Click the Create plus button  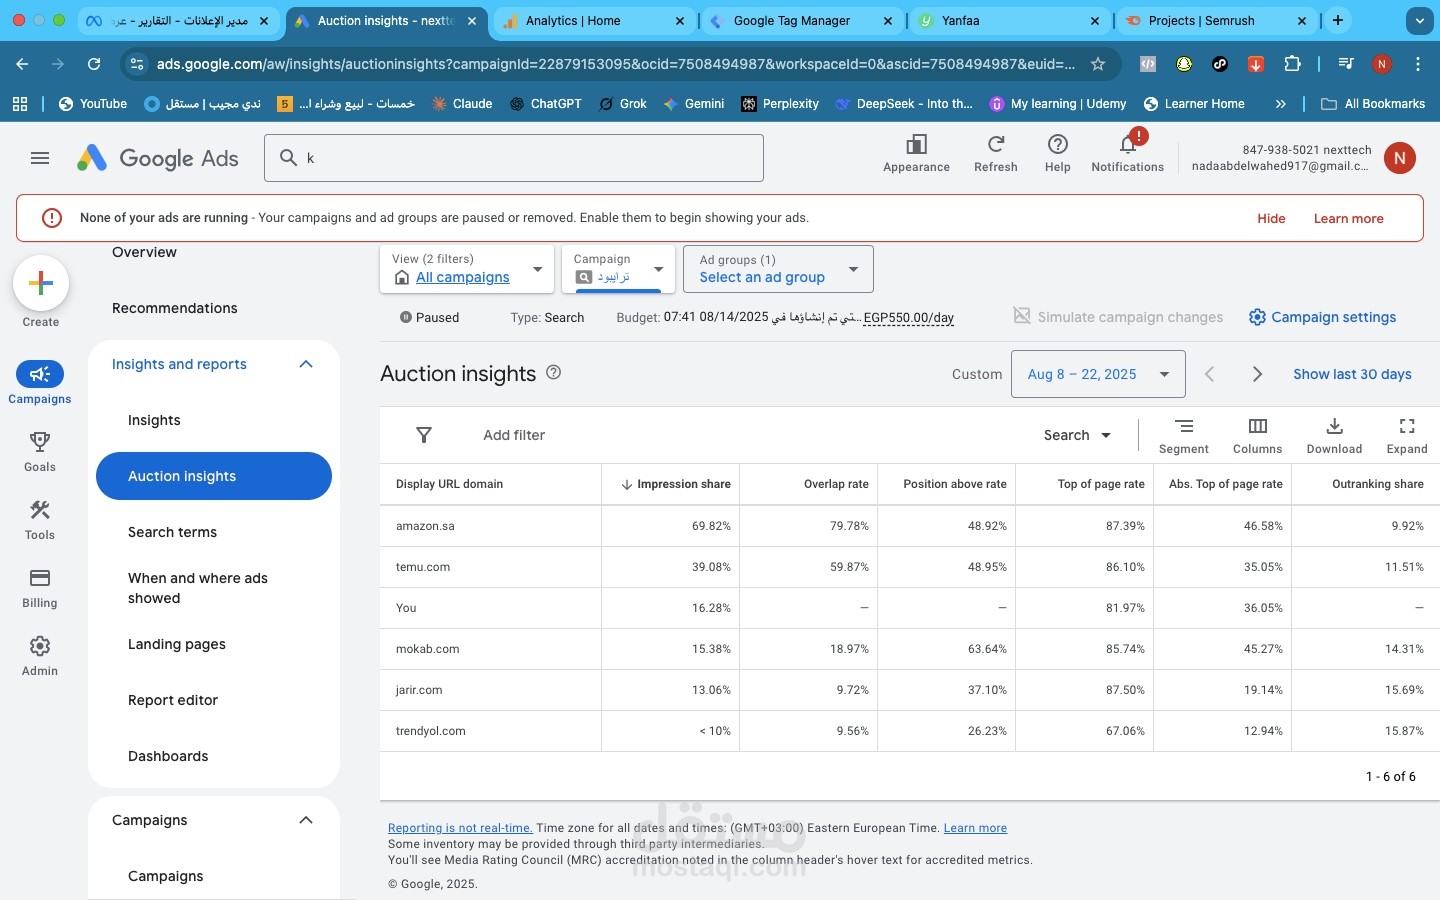41,283
